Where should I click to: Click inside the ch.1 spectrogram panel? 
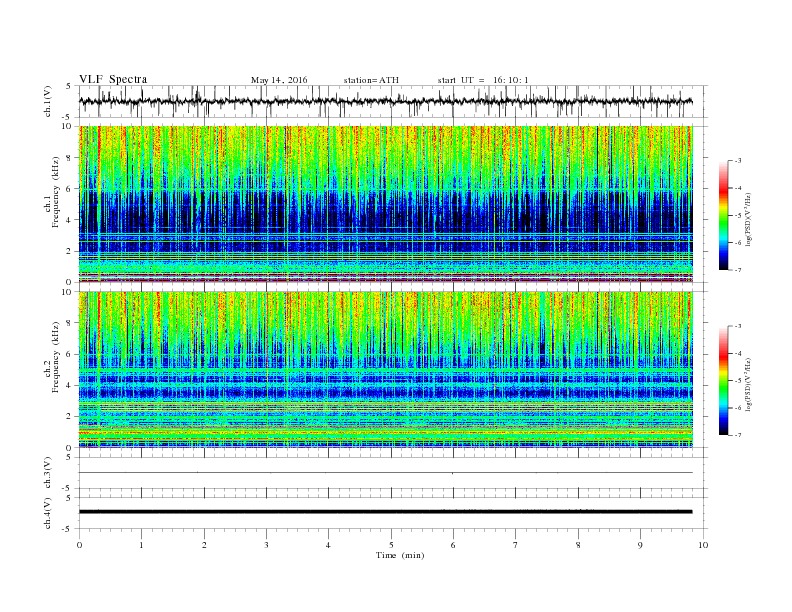coord(385,204)
